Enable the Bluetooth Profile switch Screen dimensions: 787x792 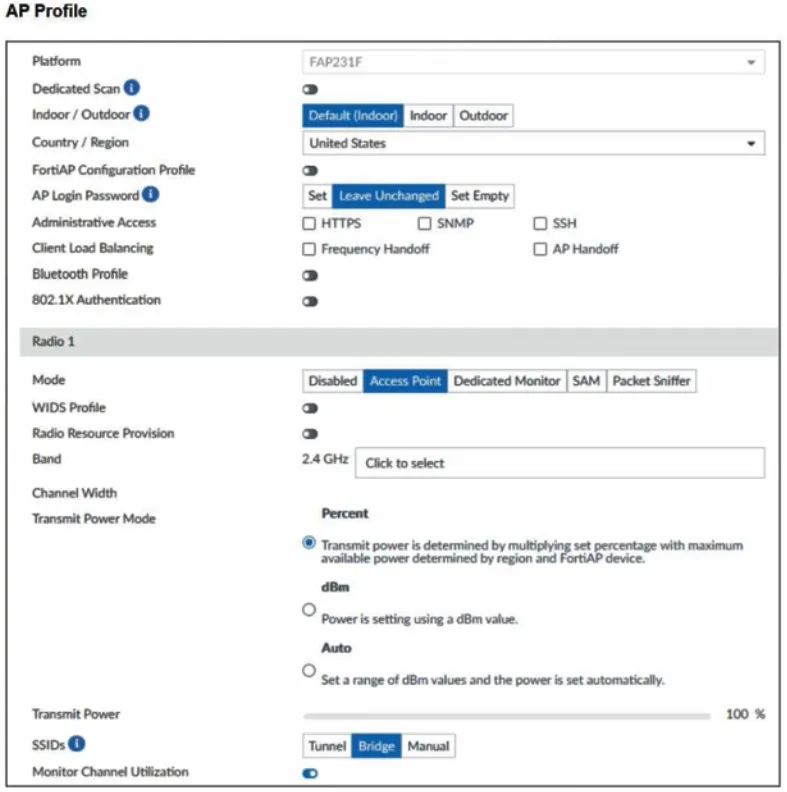[x=310, y=275]
